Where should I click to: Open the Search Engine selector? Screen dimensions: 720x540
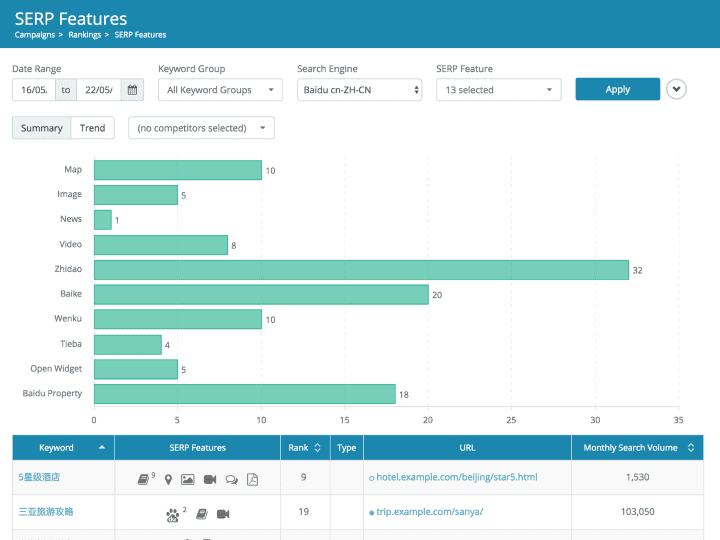(360, 90)
